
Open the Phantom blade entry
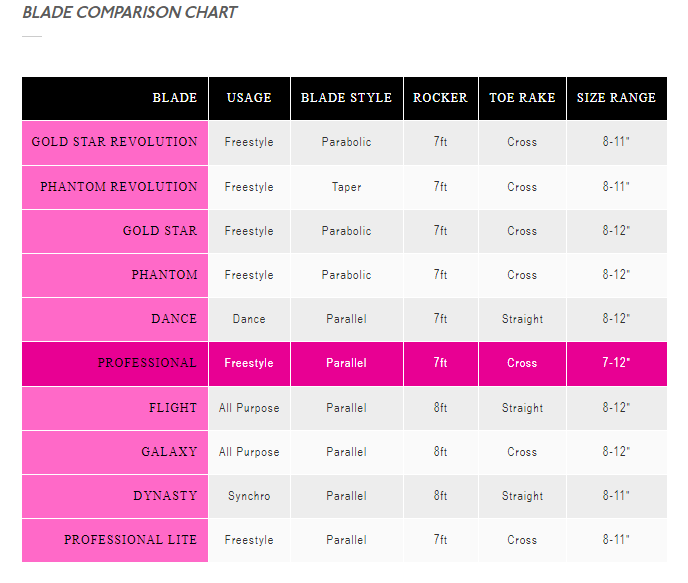[x=164, y=275]
